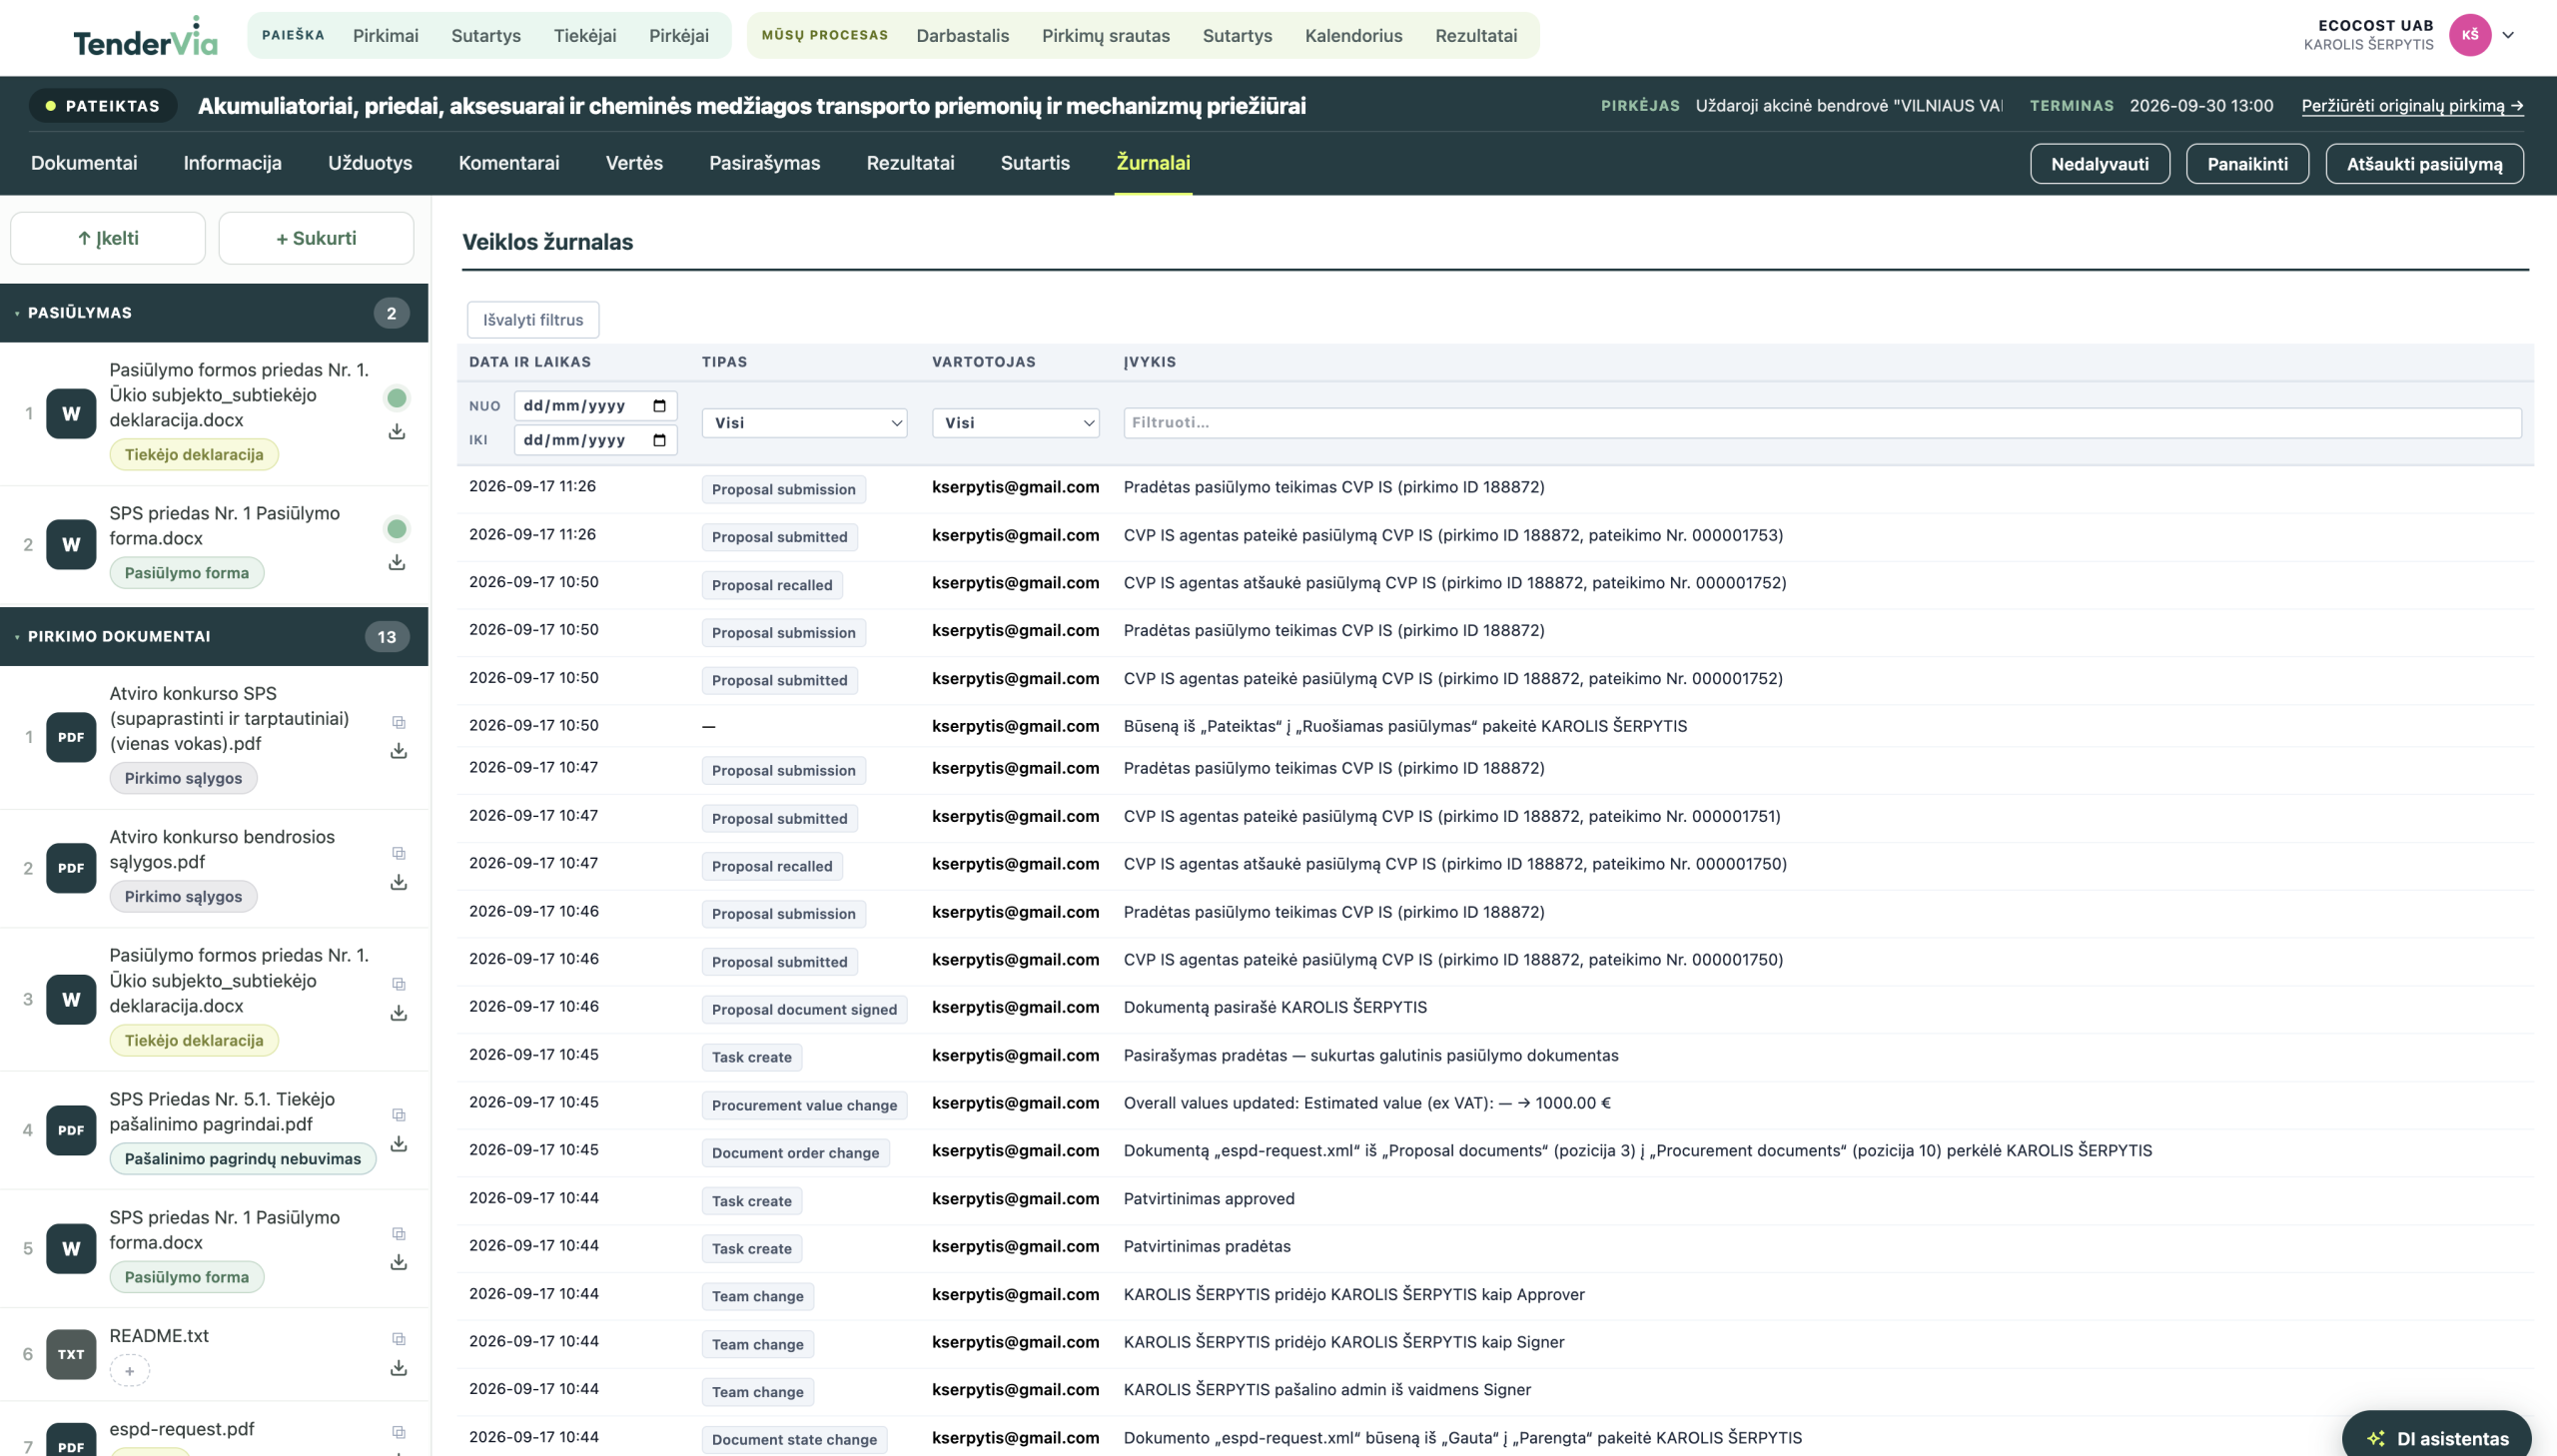The image size is (2557, 1456).
Task: Open Pirkimai search menu item
Action: pos(385,36)
